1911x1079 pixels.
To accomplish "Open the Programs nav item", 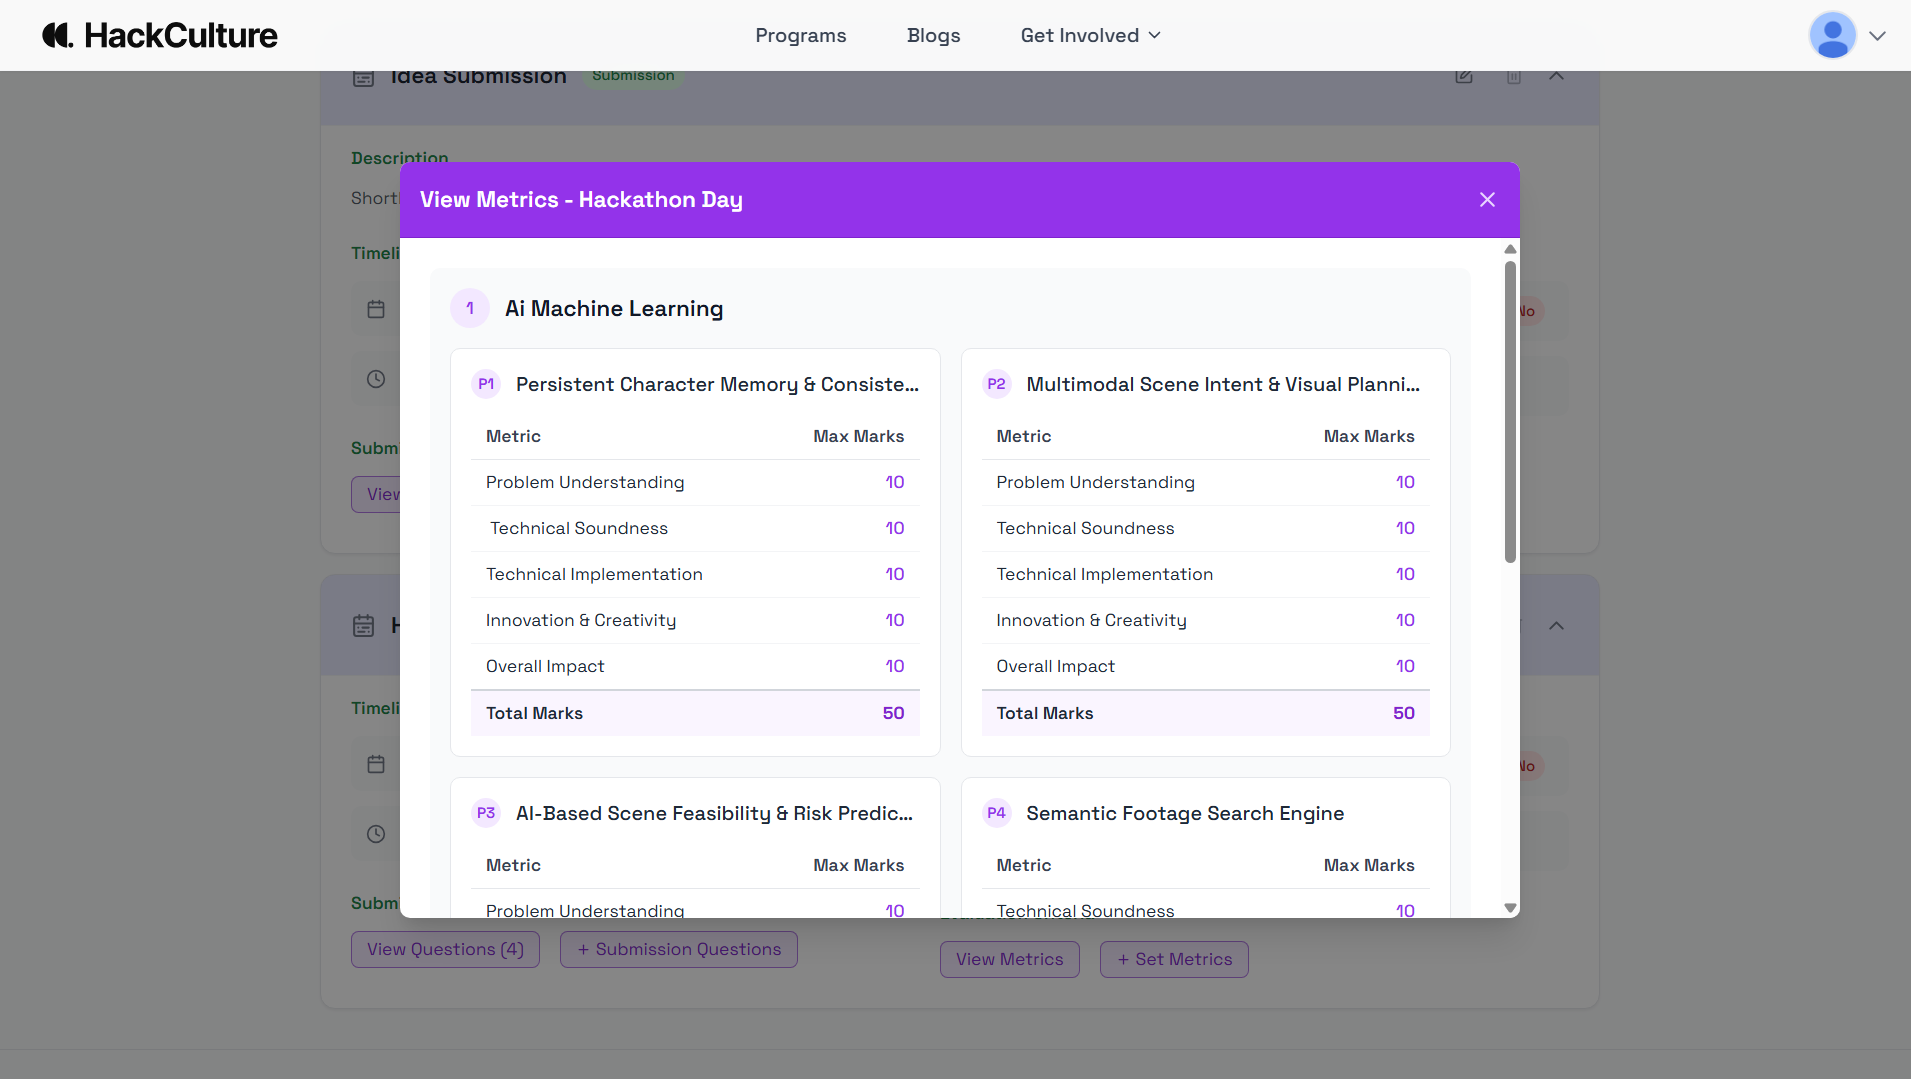I will (x=800, y=35).
